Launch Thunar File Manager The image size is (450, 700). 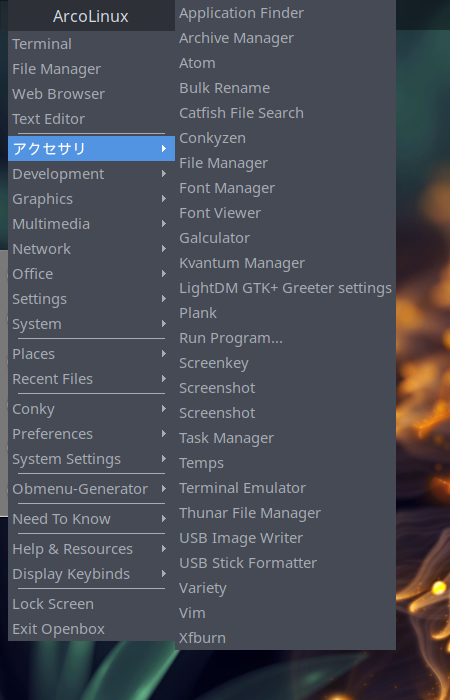[x=285, y=513]
